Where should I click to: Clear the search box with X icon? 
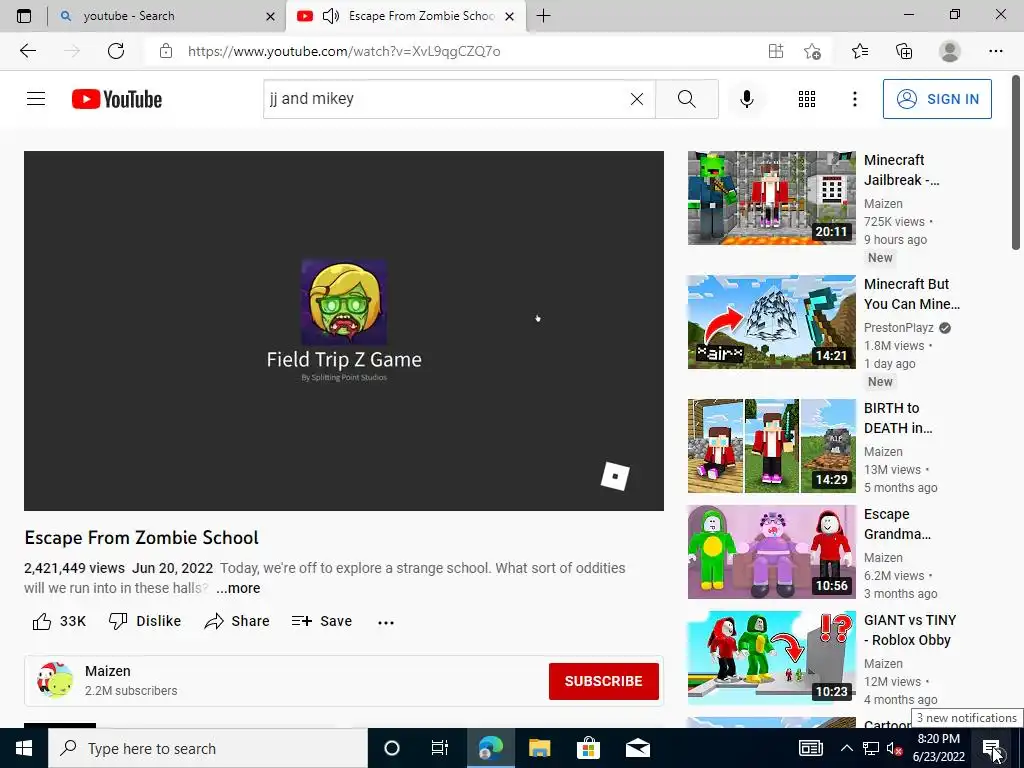tap(637, 99)
